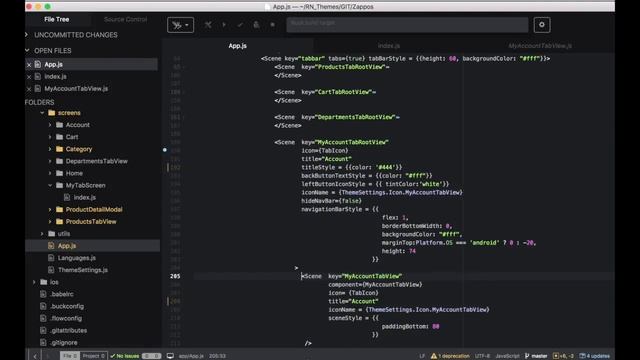Select the index.js editor tab
640x360 pixels.
pos(389,46)
